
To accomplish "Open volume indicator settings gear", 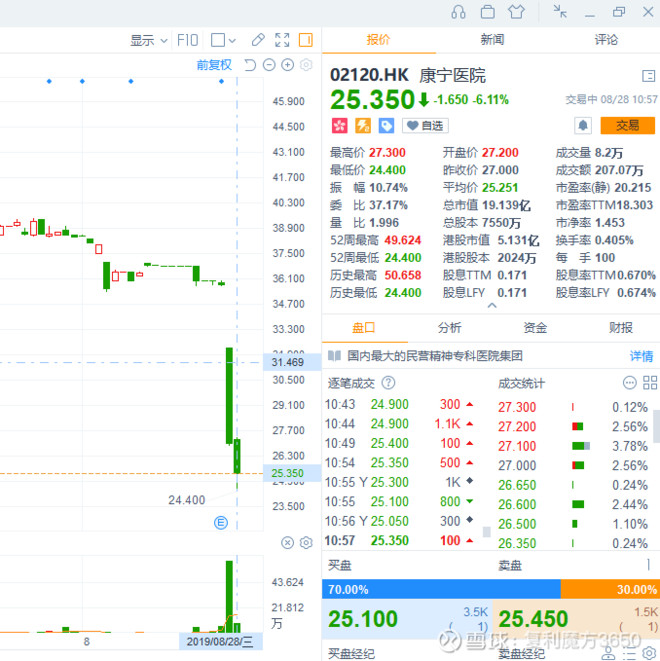I will point(306,543).
